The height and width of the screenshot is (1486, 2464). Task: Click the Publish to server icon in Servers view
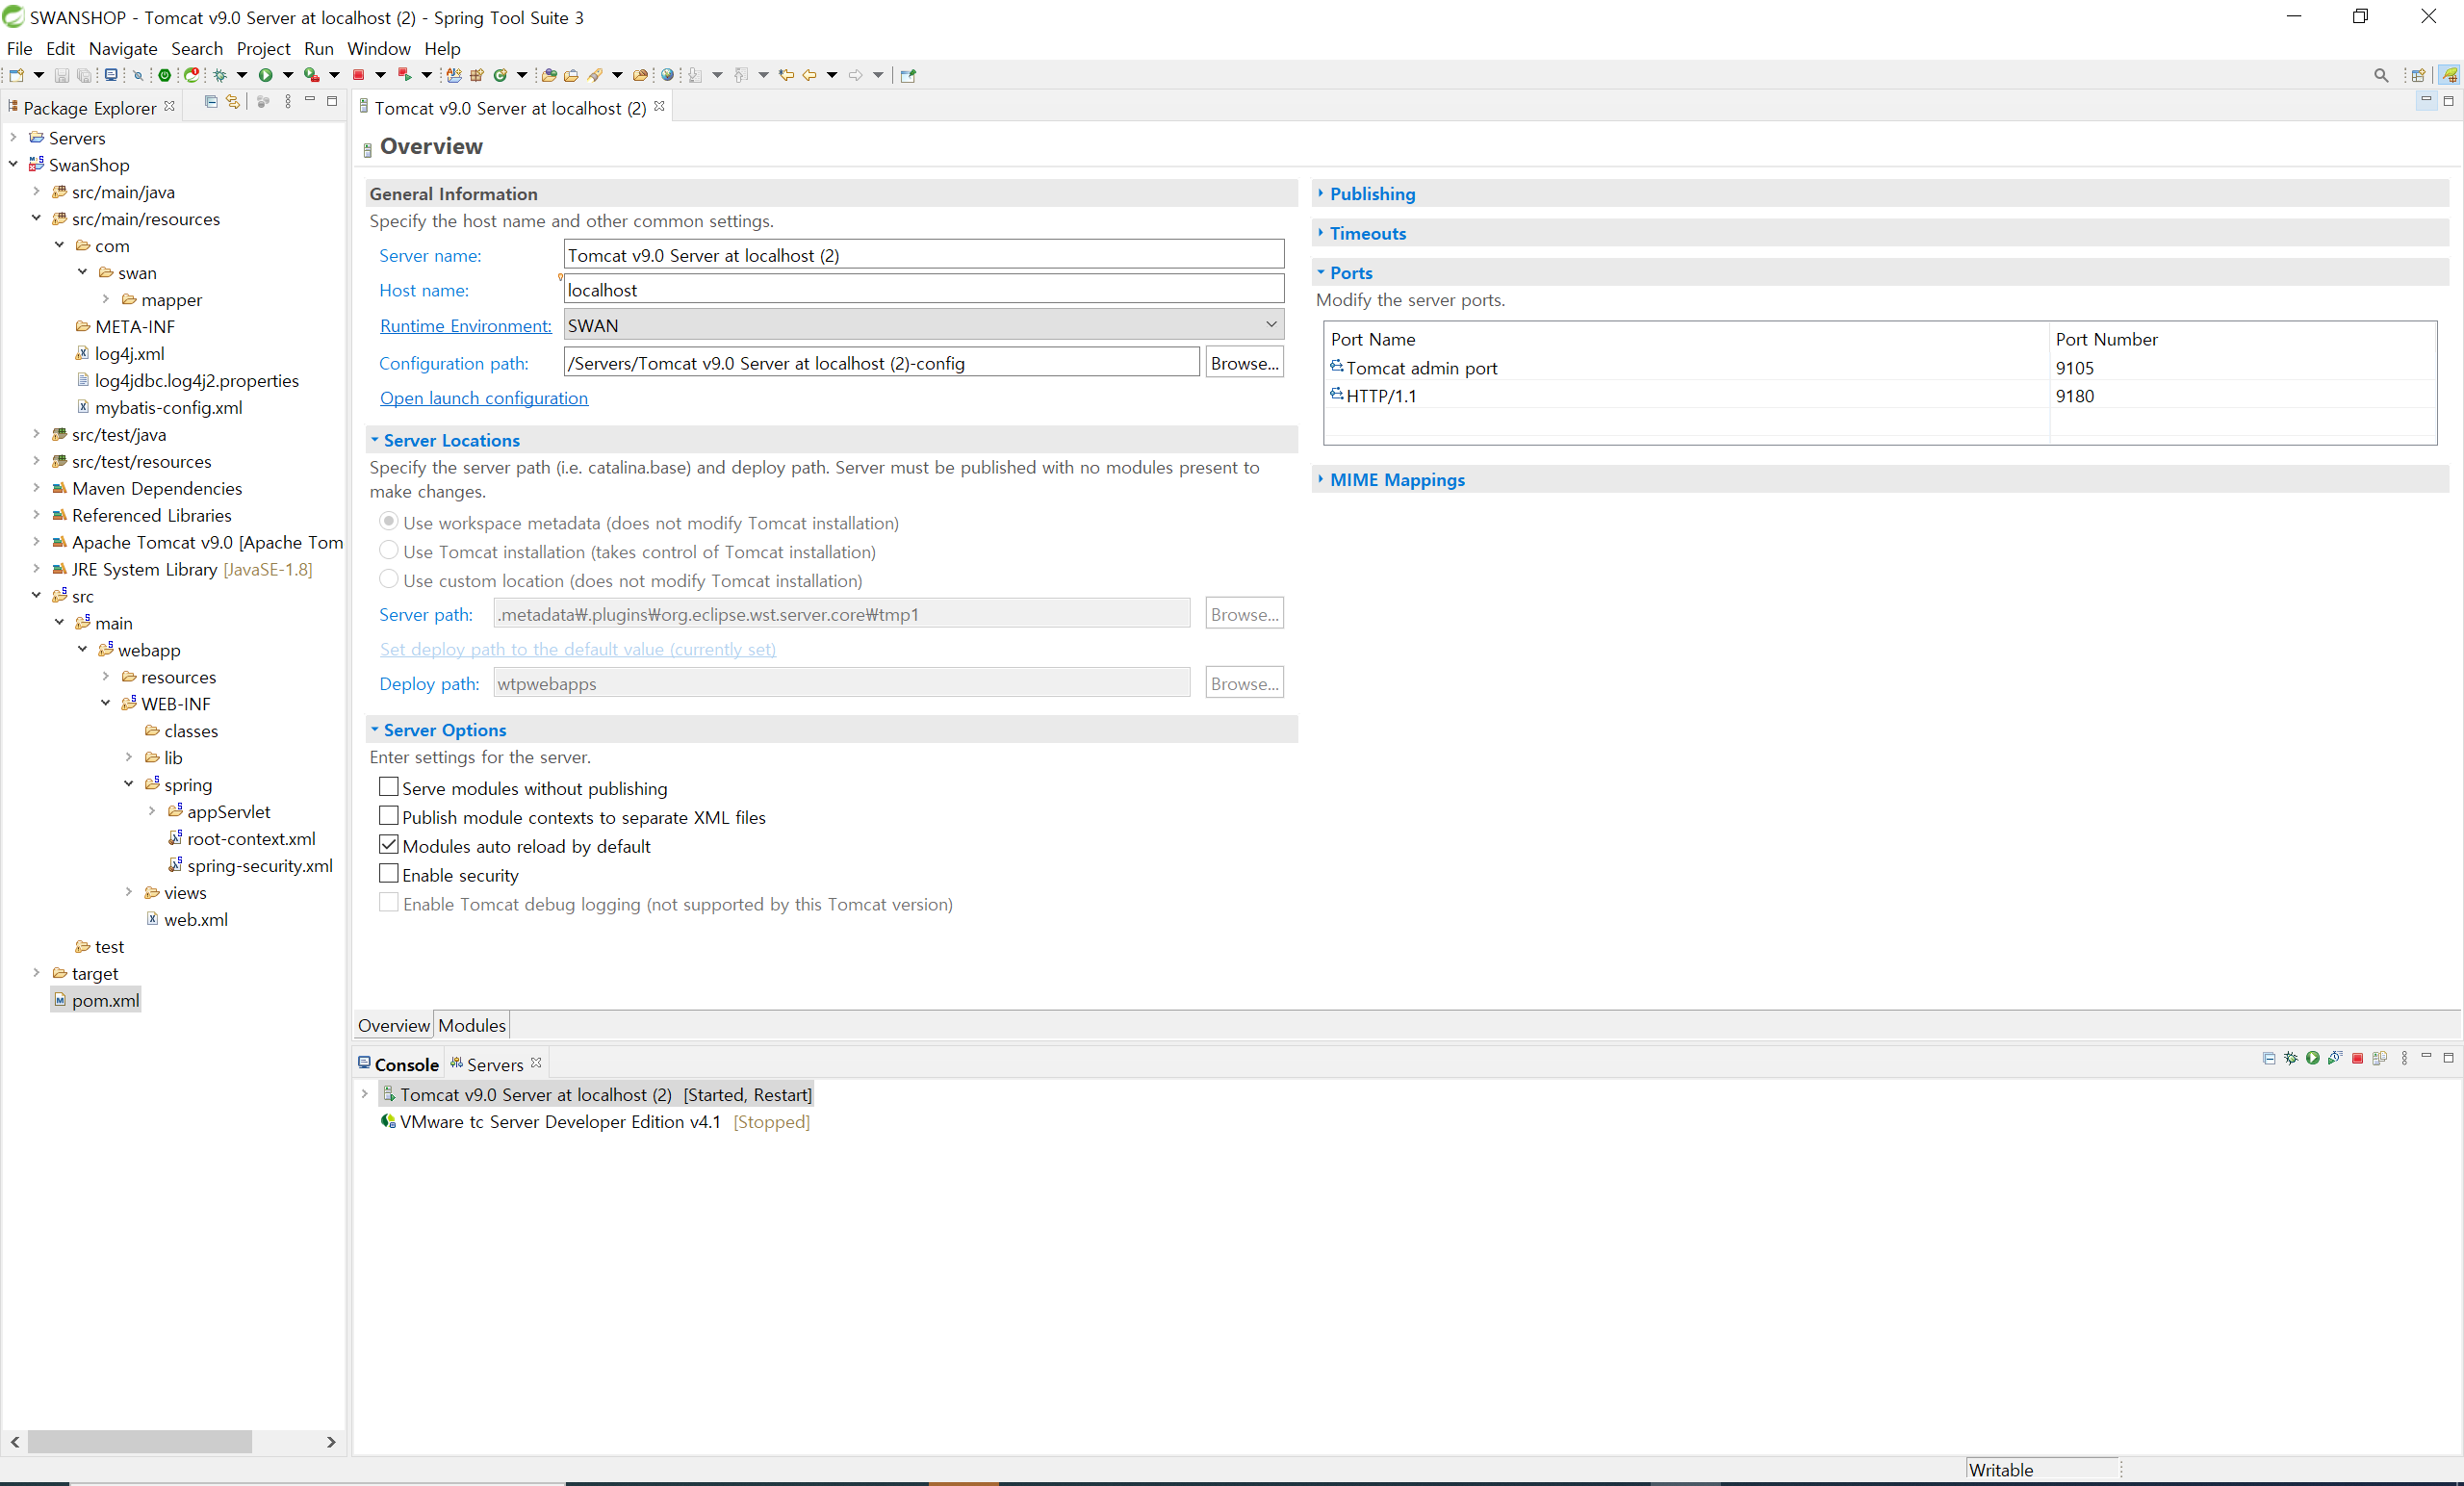click(2379, 1058)
